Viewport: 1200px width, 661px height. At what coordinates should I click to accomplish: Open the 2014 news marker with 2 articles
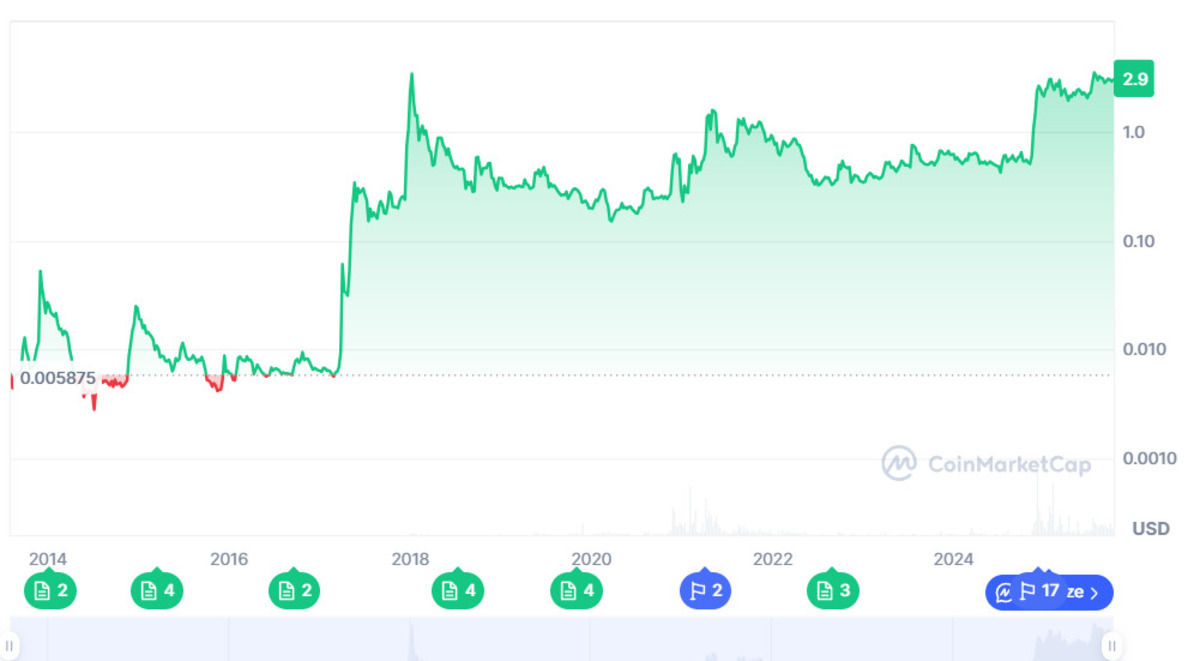tap(50, 591)
